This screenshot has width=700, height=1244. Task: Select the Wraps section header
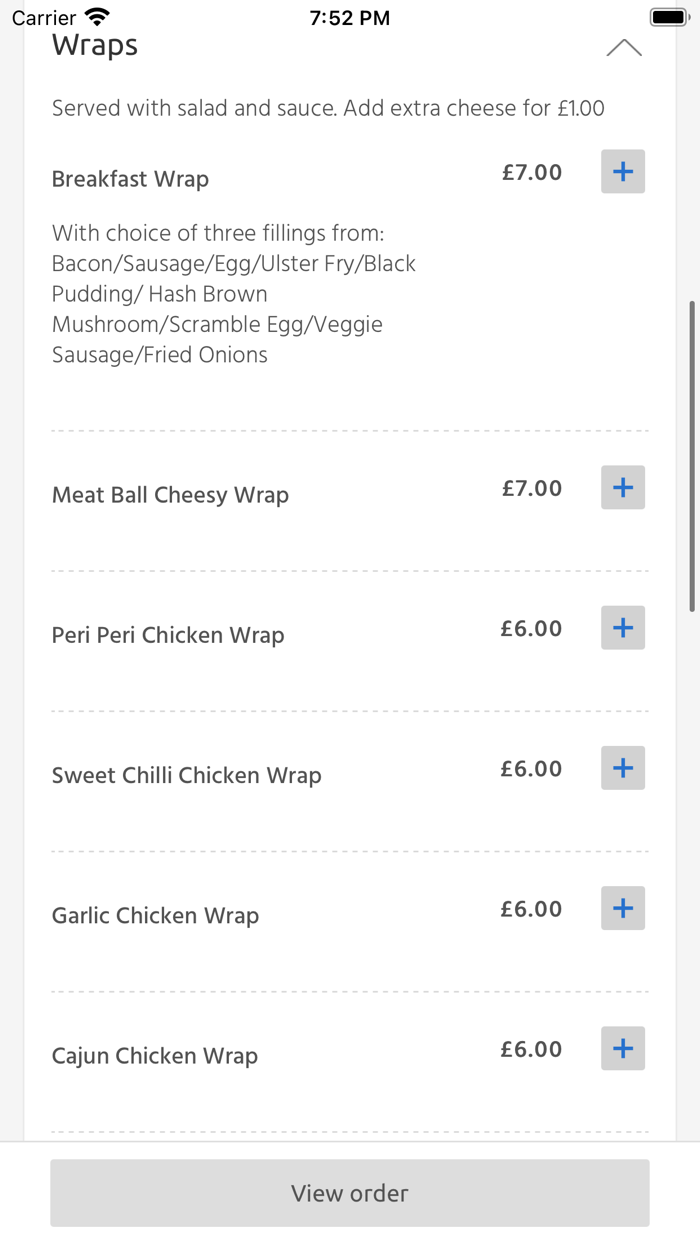click(x=94, y=44)
